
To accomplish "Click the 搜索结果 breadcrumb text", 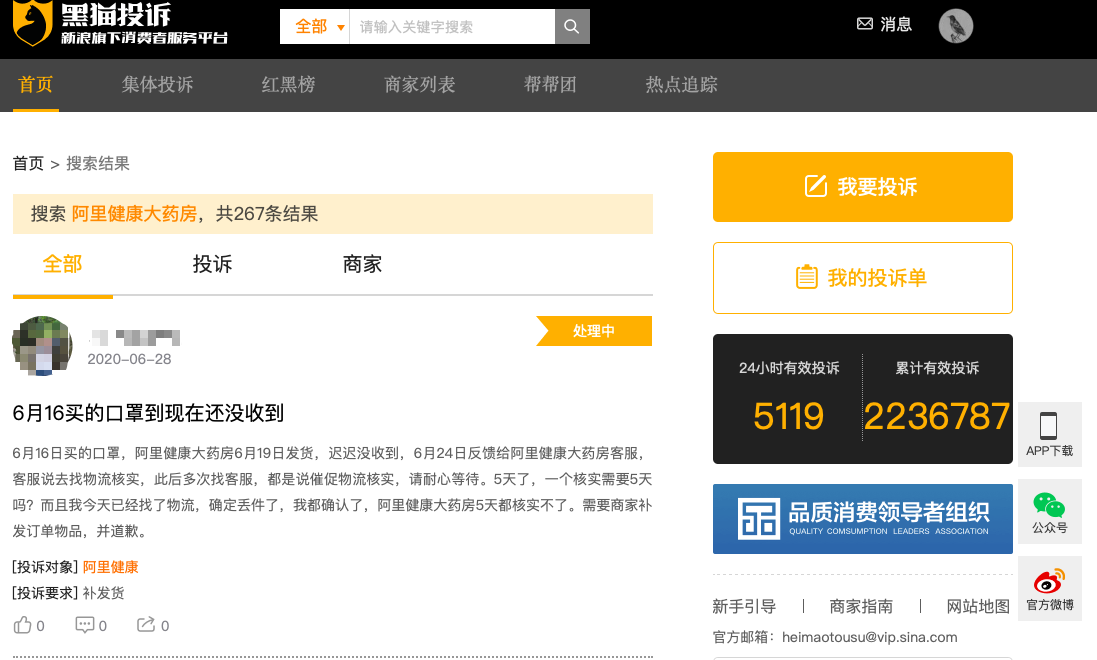I will tap(98, 164).
